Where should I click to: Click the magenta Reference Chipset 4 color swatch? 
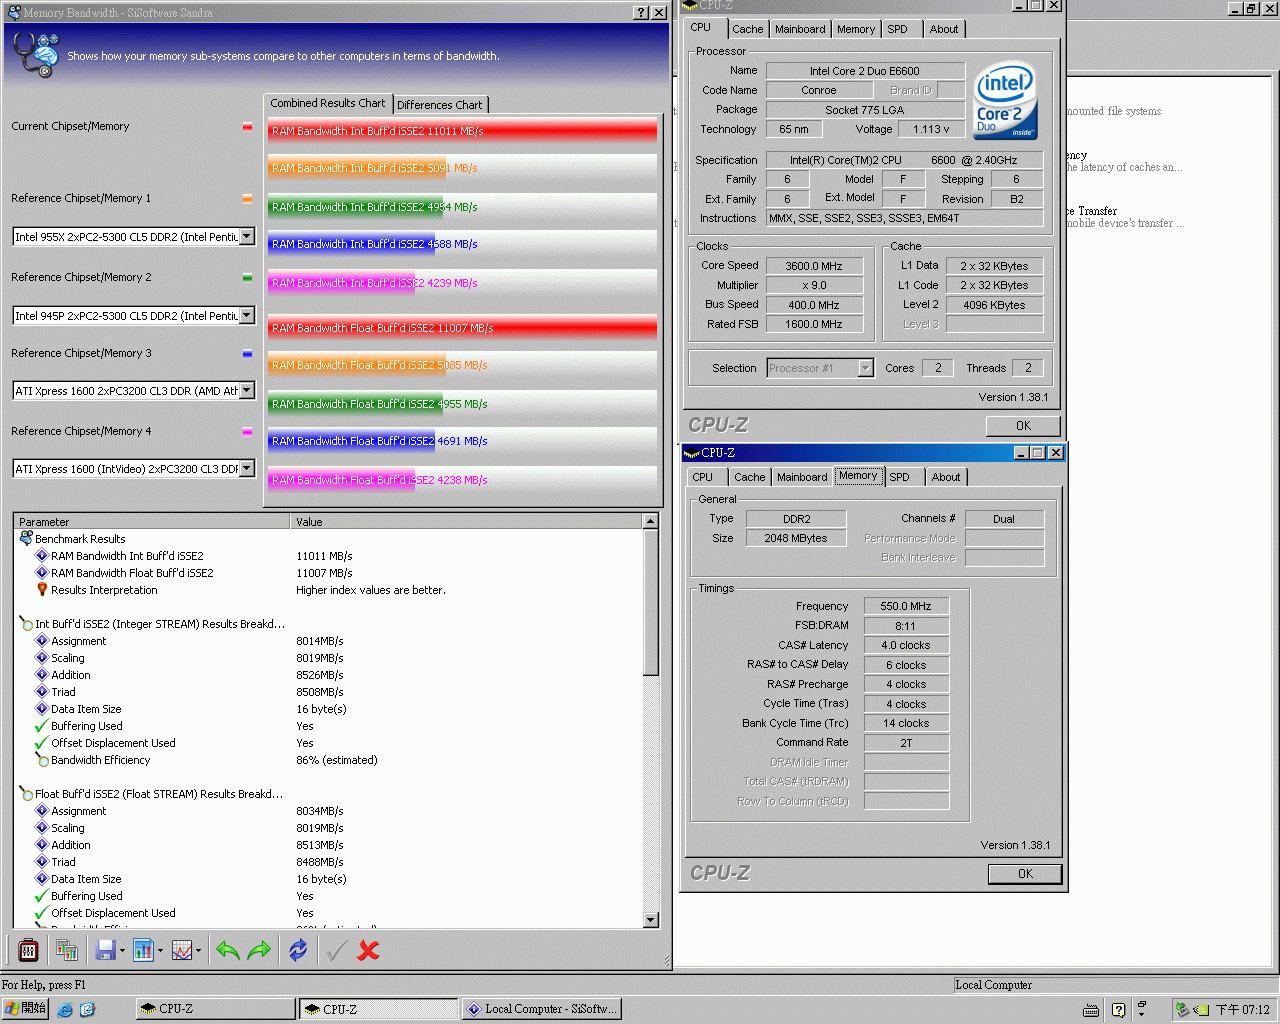(247, 432)
